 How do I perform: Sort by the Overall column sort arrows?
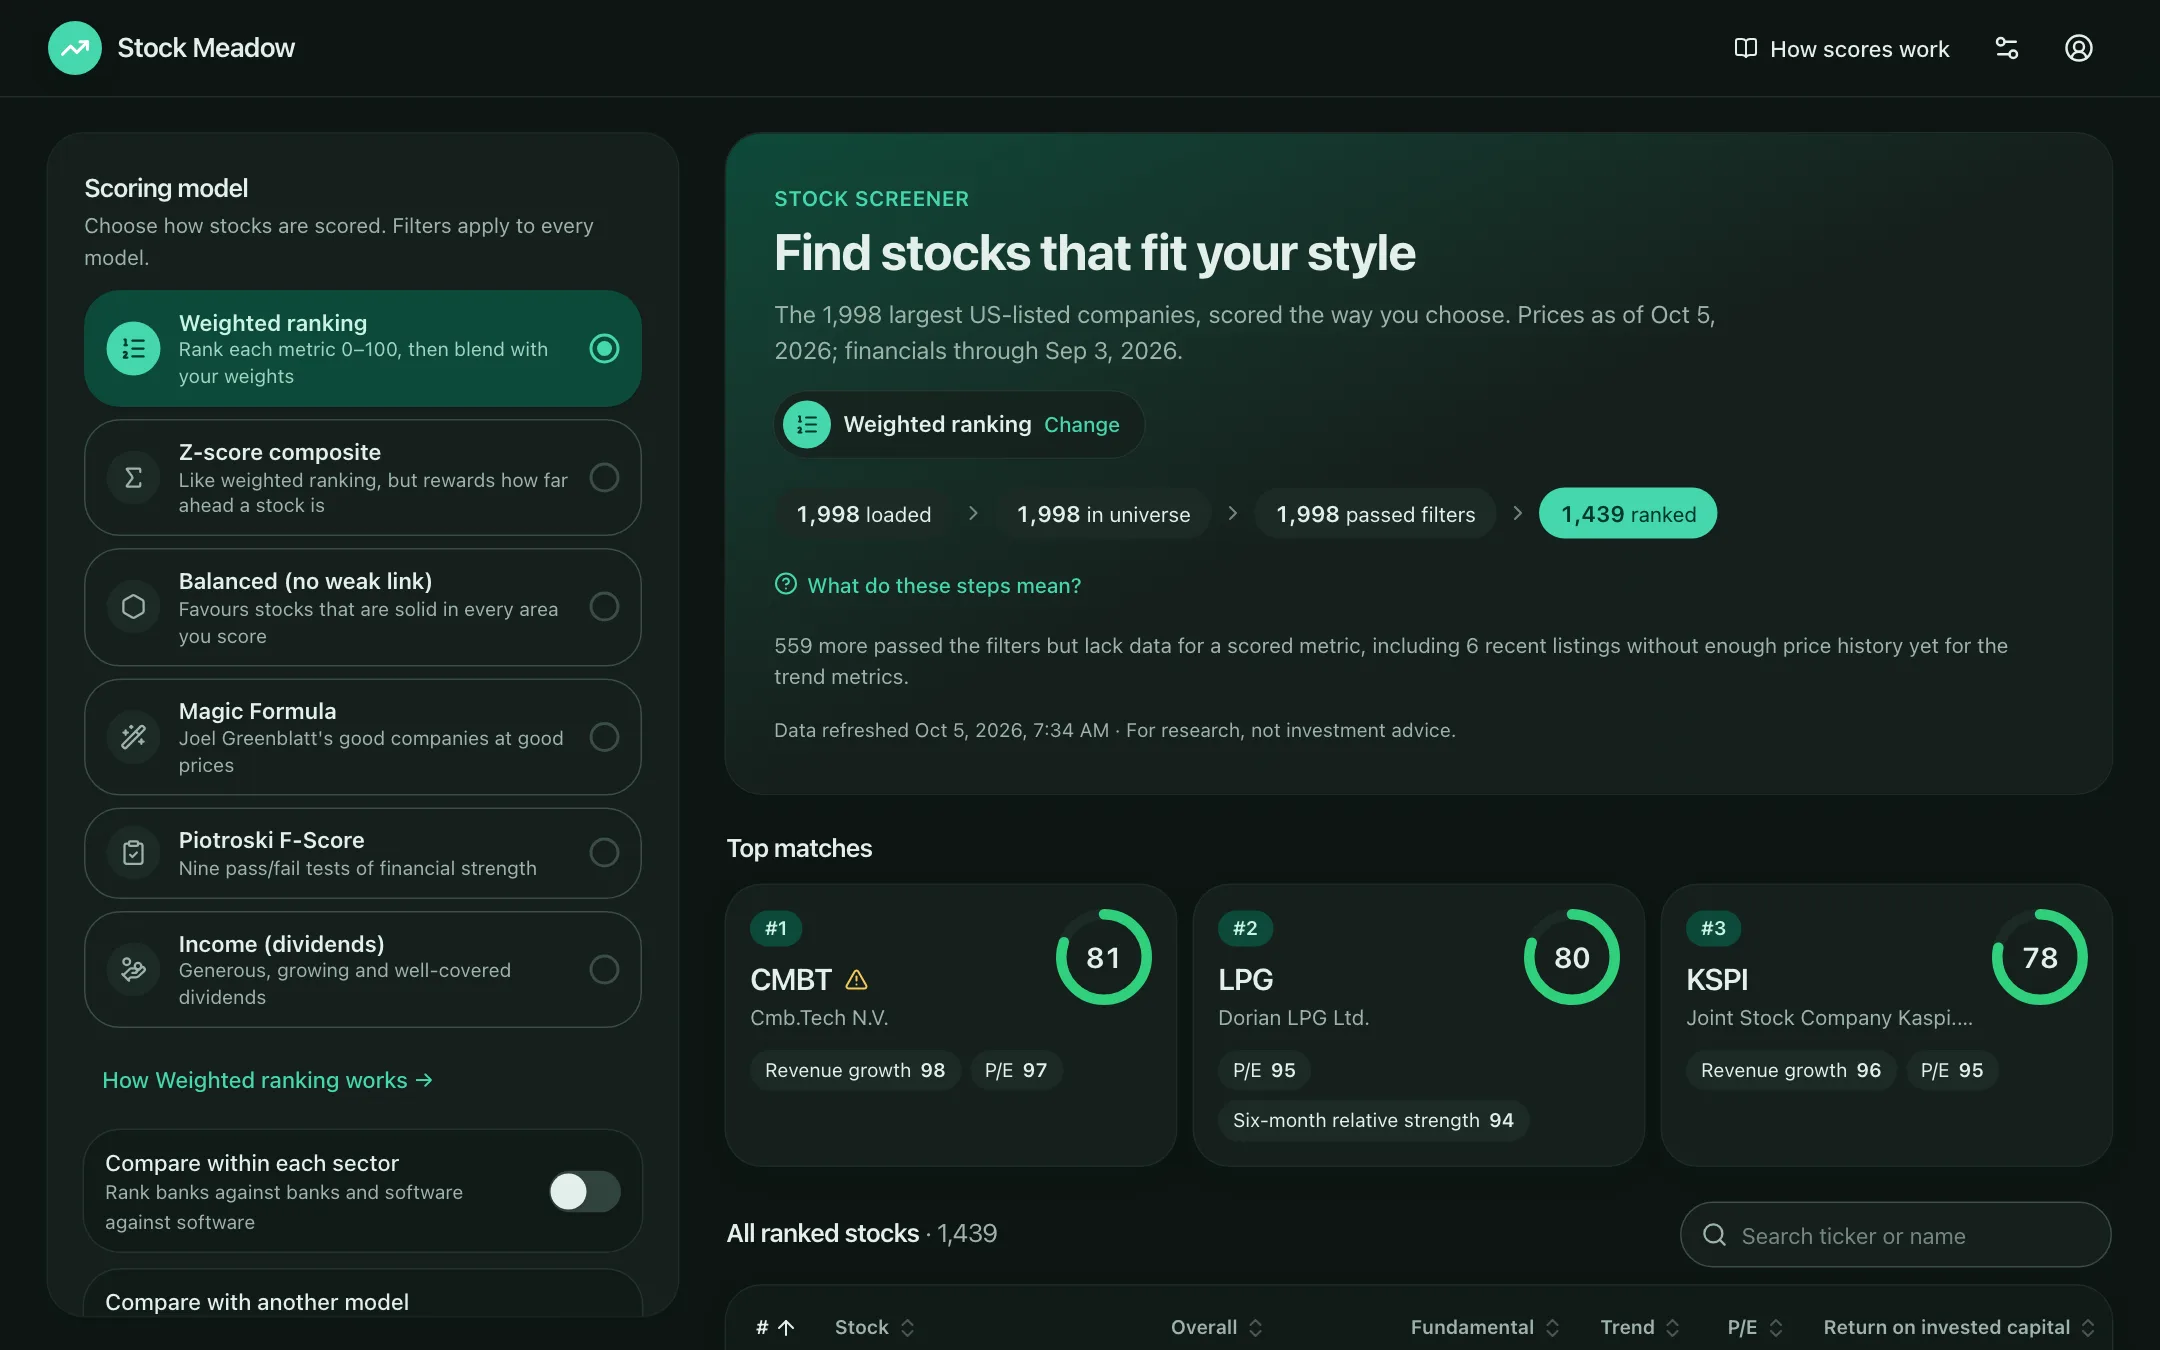tap(1256, 1327)
